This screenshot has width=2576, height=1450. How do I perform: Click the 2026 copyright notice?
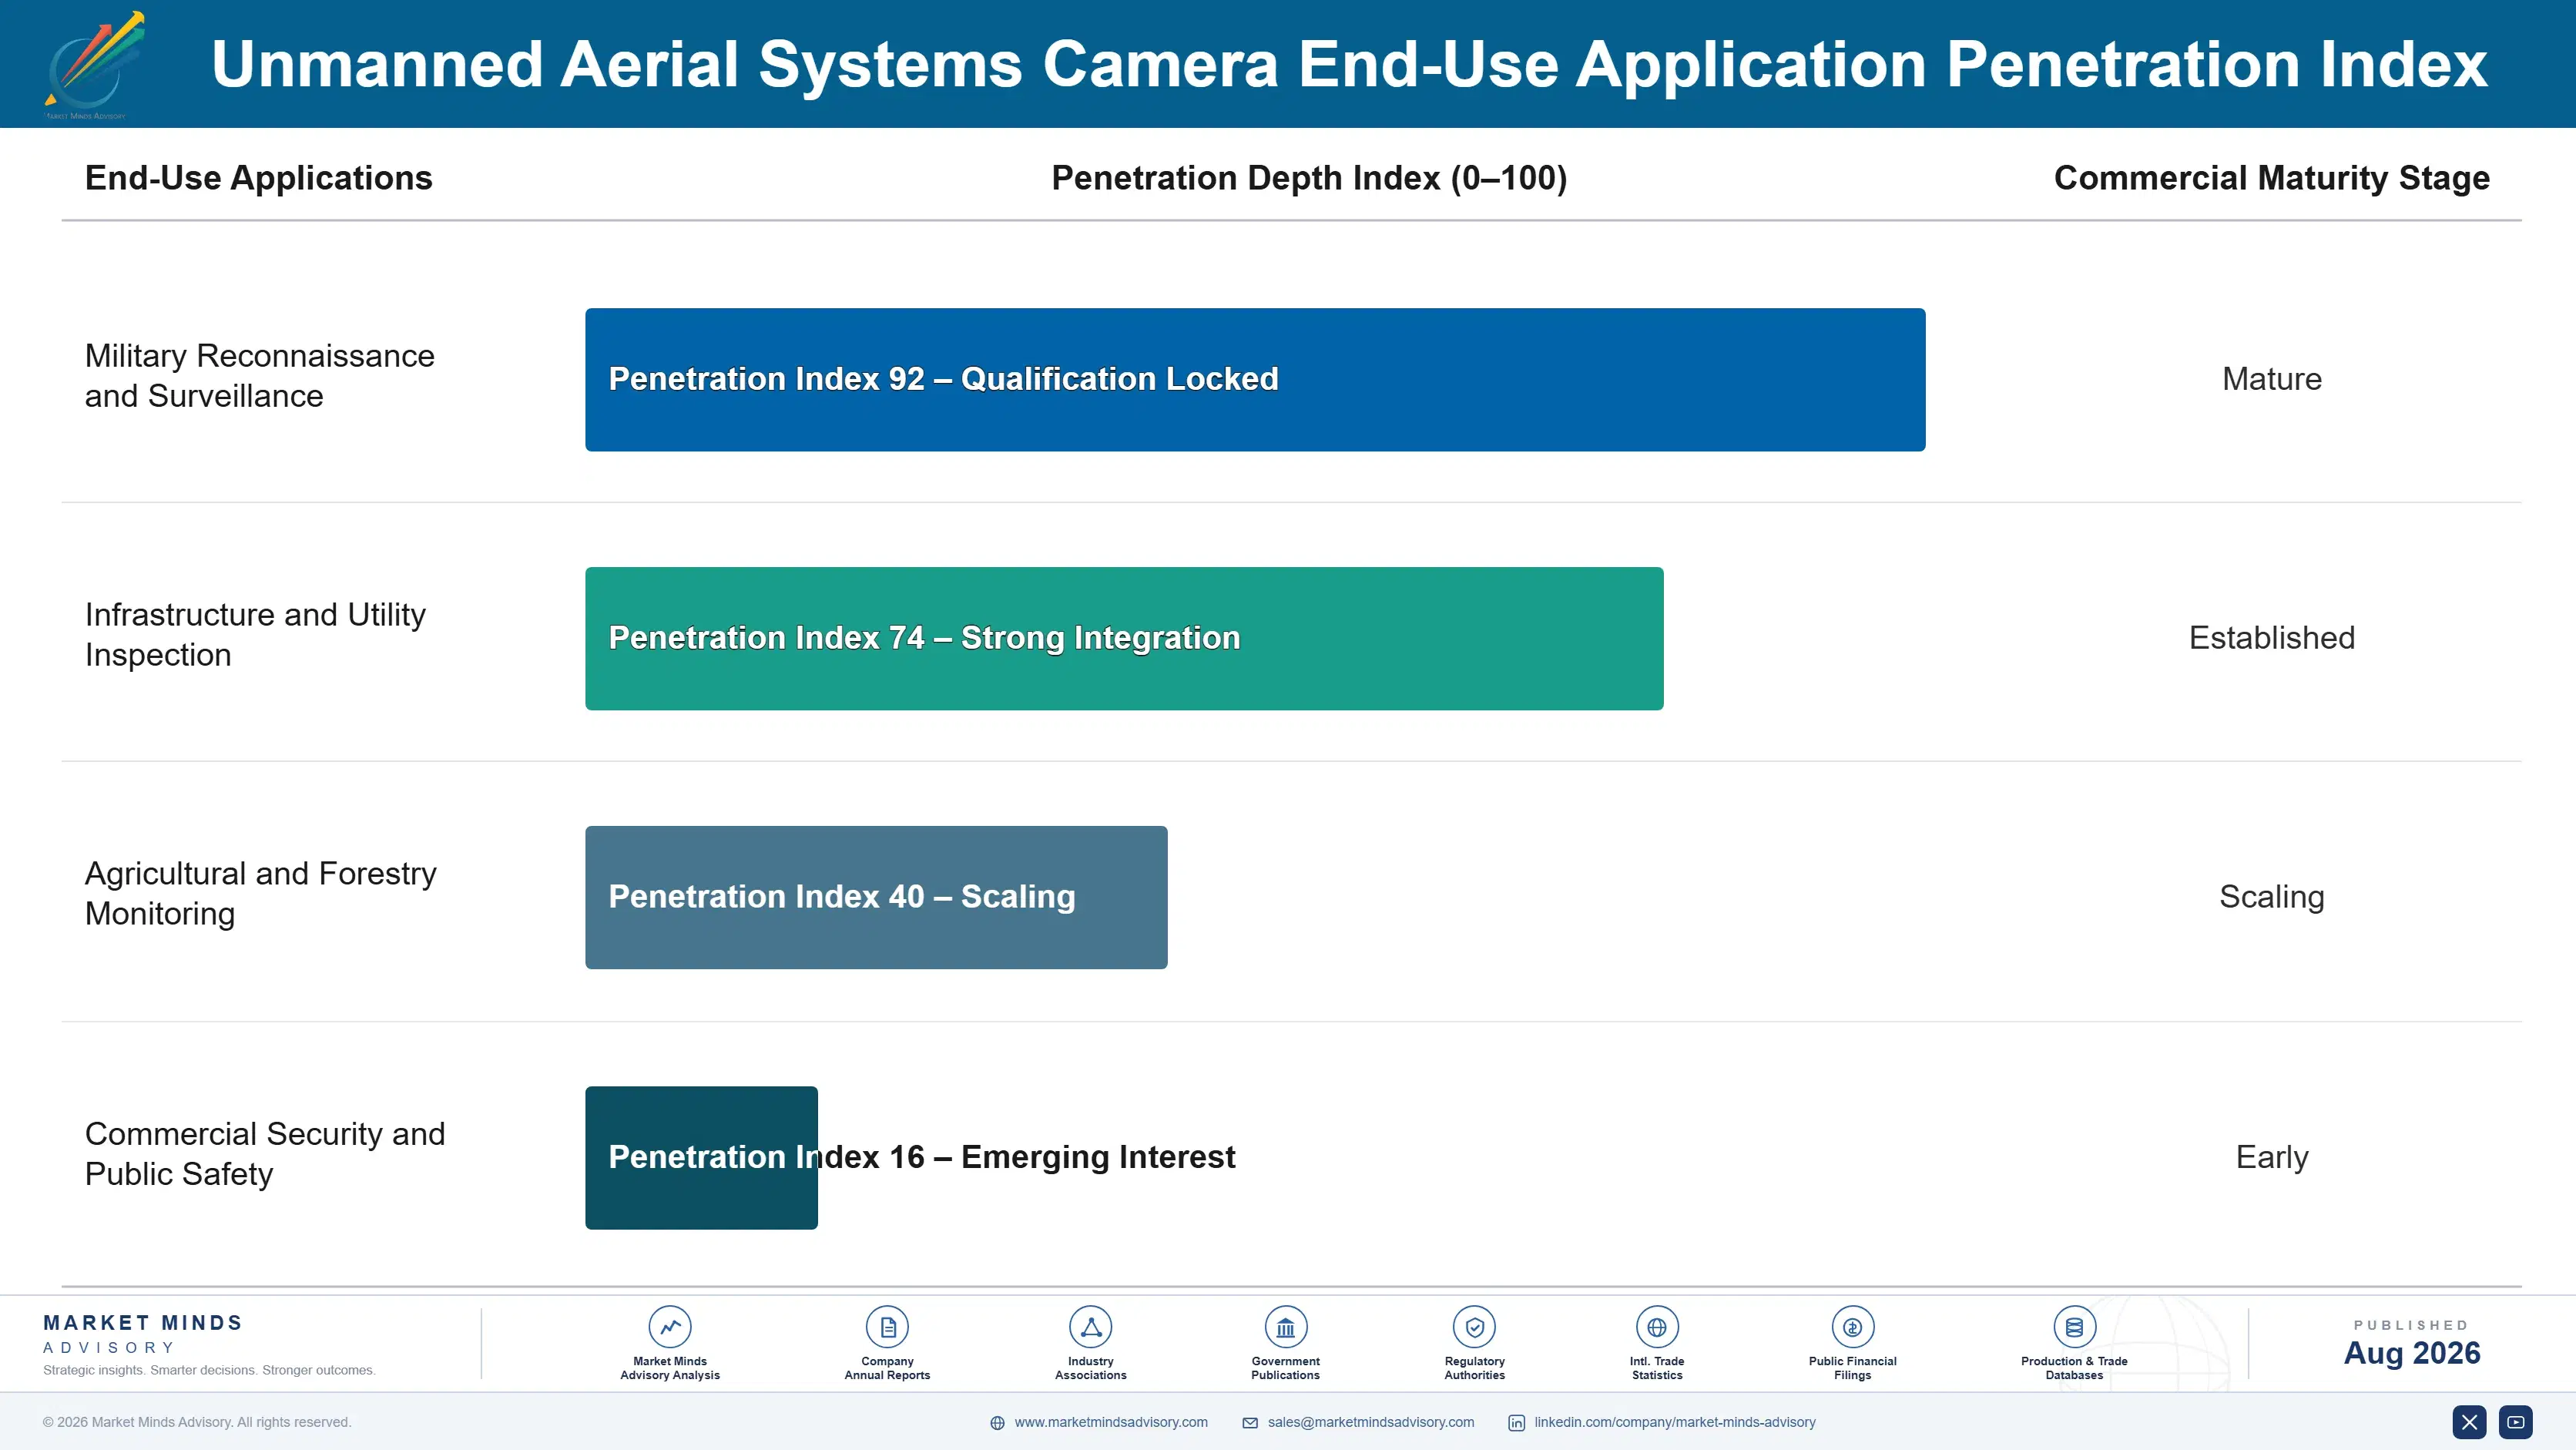coord(197,1422)
